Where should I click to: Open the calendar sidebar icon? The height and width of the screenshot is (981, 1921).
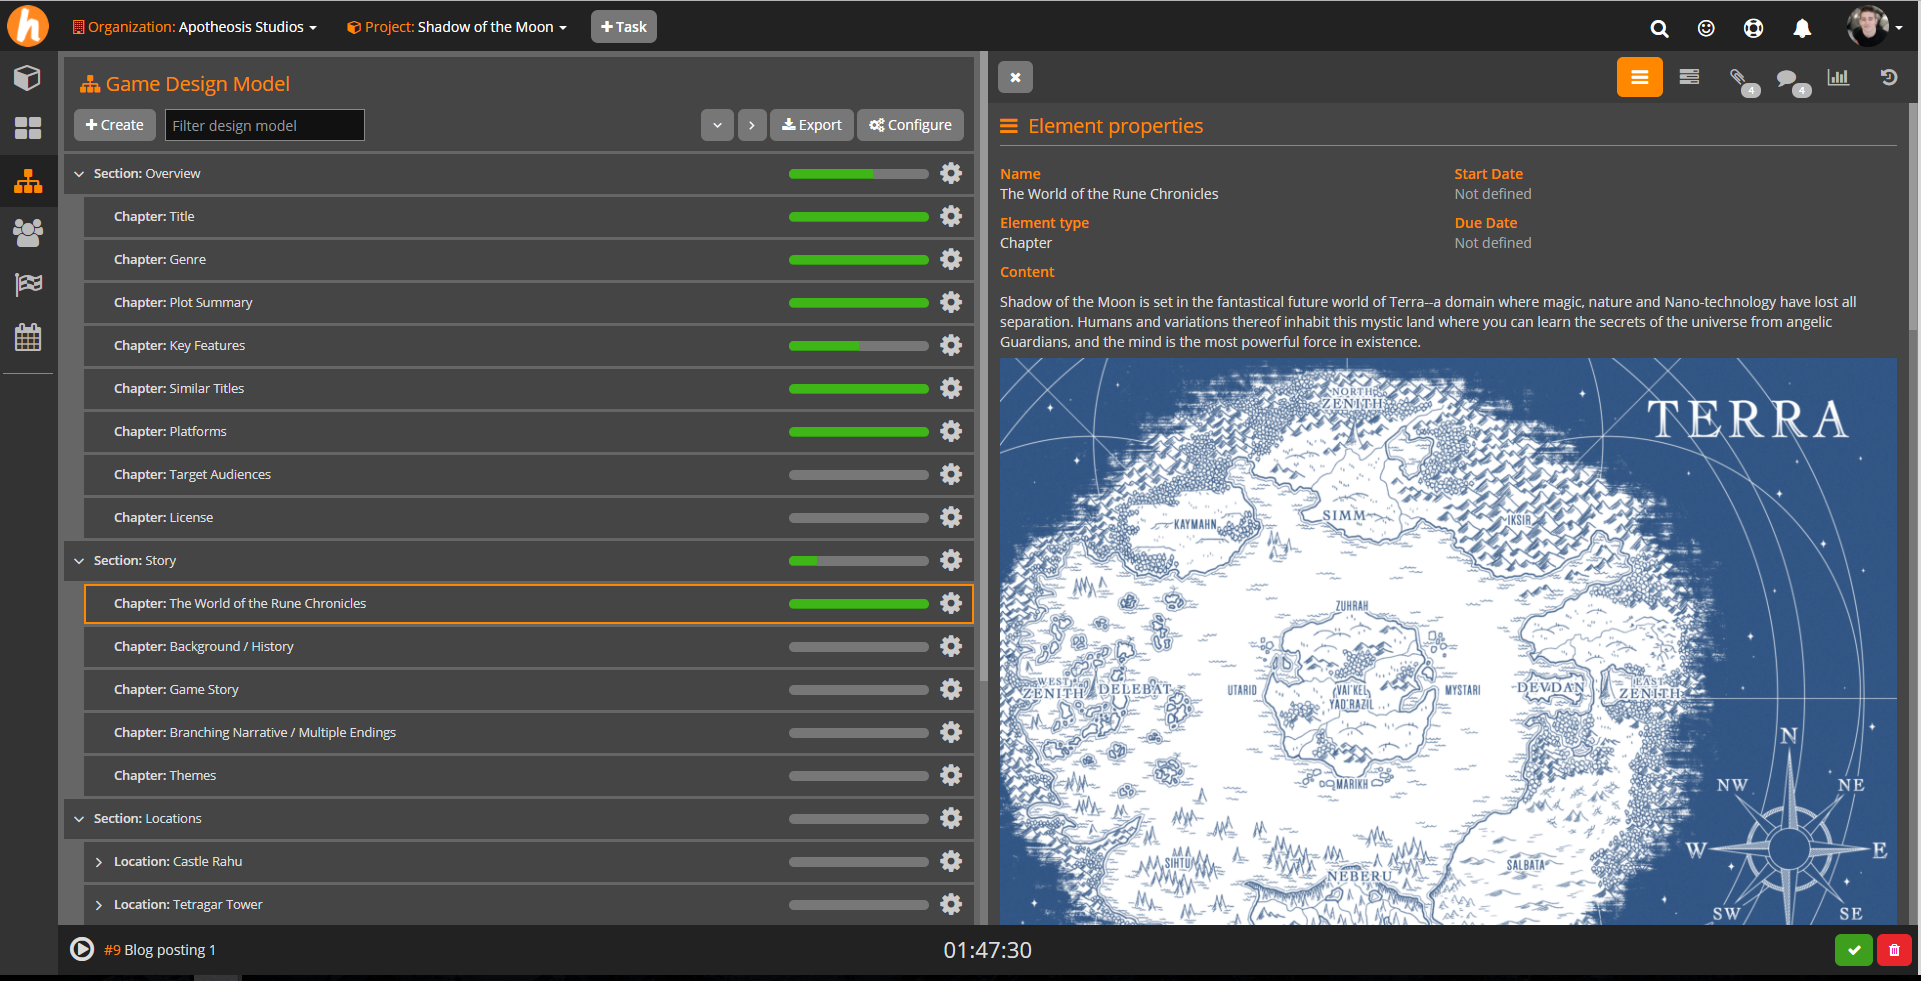pos(28,337)
